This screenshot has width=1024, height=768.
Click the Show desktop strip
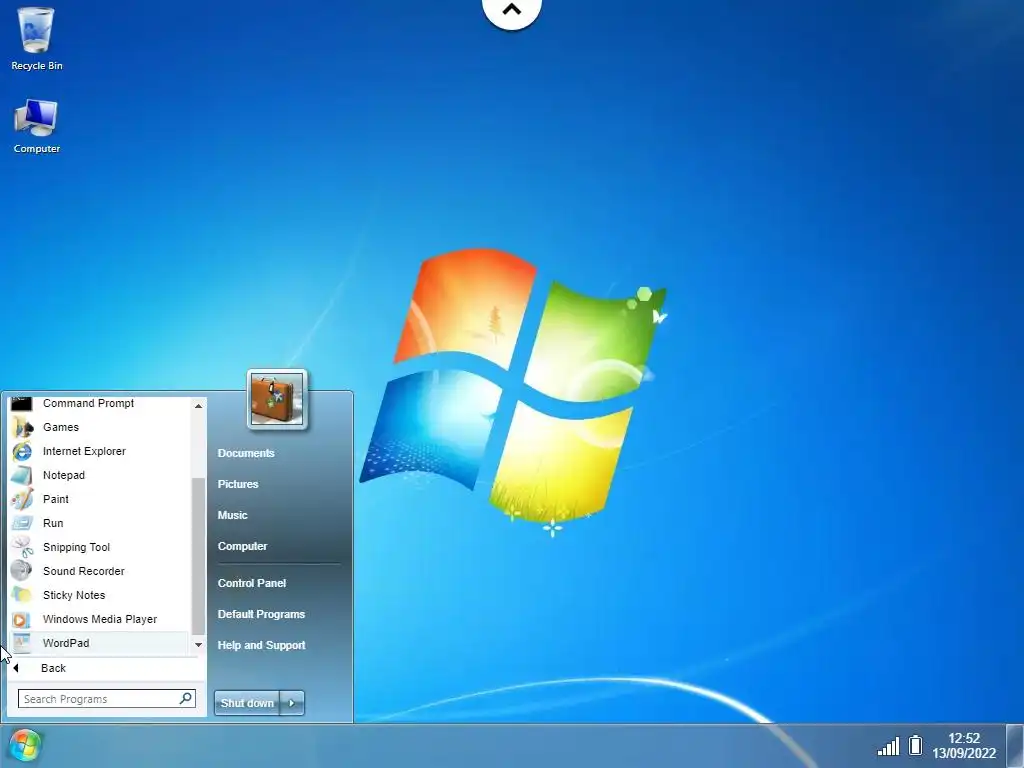1014,746
